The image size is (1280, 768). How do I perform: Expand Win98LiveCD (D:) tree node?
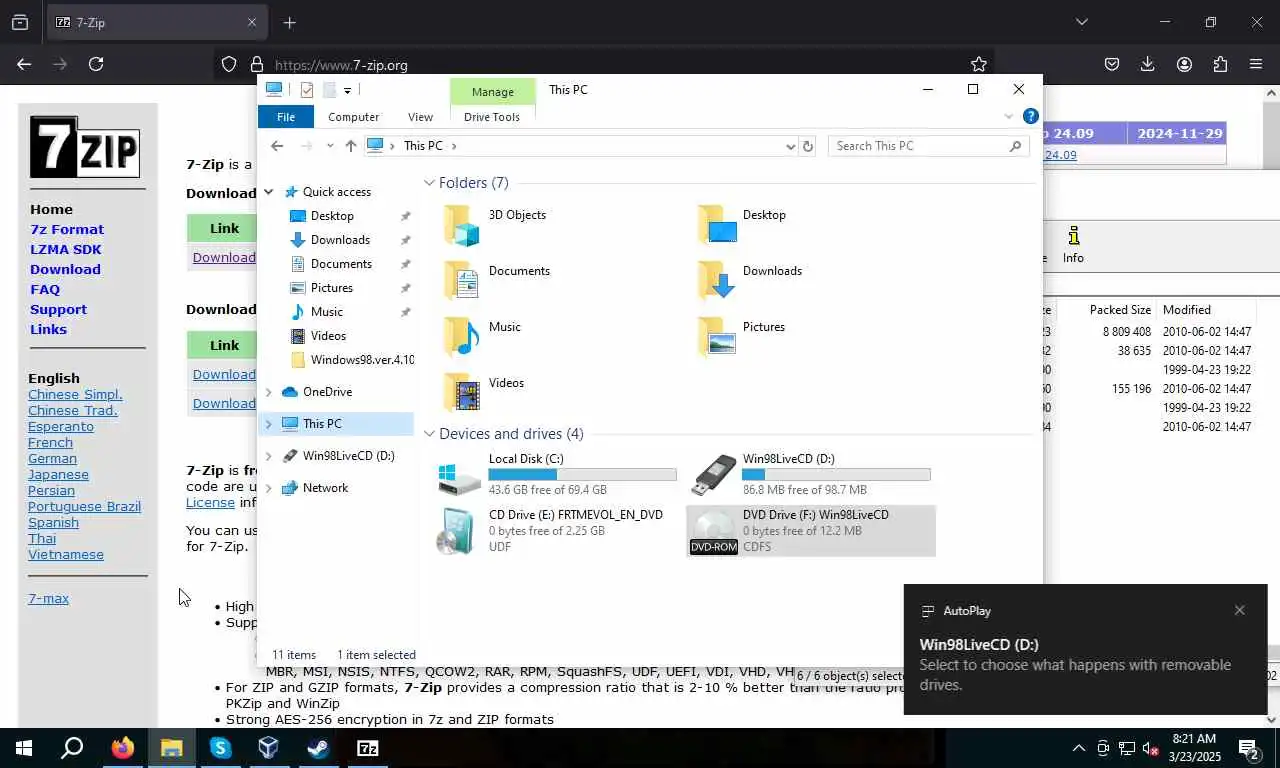pyautogui.click(x=269, y=456)
